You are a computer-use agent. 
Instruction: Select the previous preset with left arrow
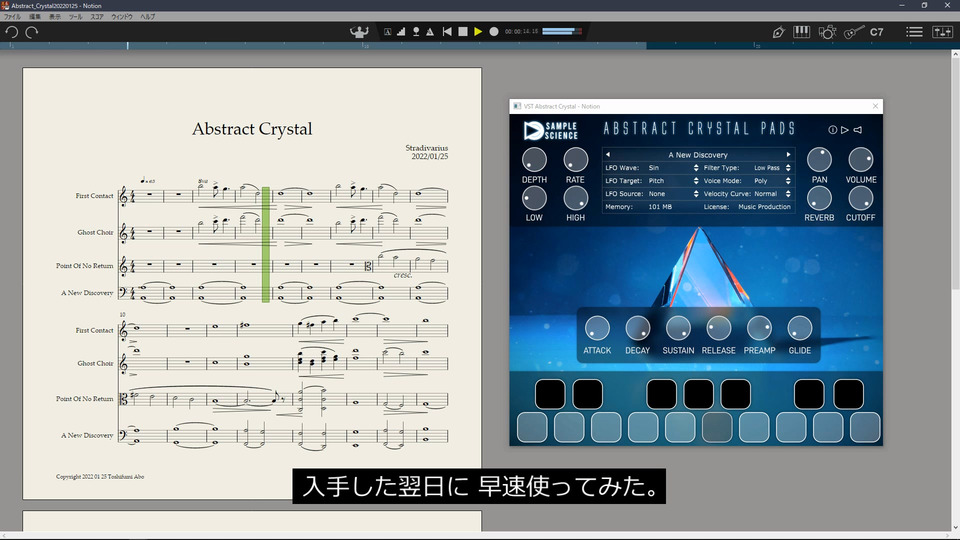(x=608, y=155)
